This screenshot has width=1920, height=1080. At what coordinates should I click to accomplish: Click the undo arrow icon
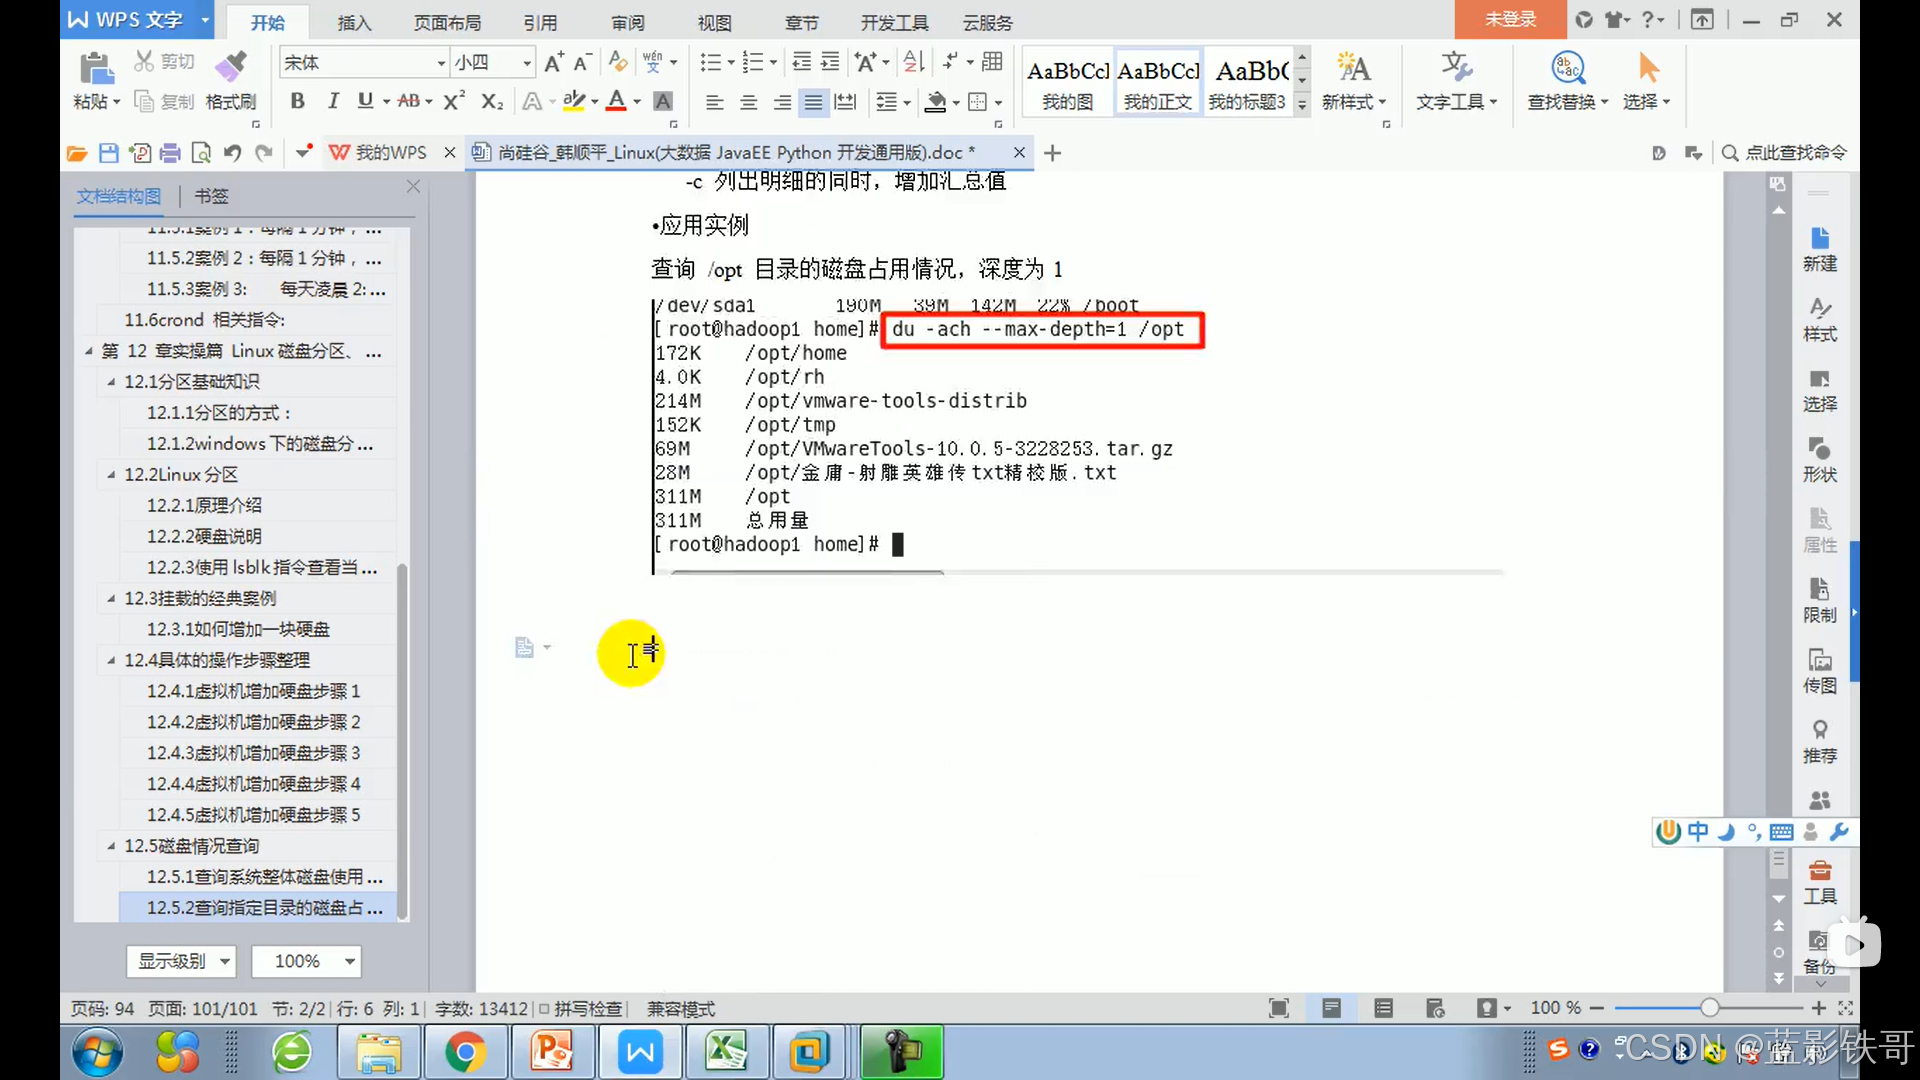point(233,153)
